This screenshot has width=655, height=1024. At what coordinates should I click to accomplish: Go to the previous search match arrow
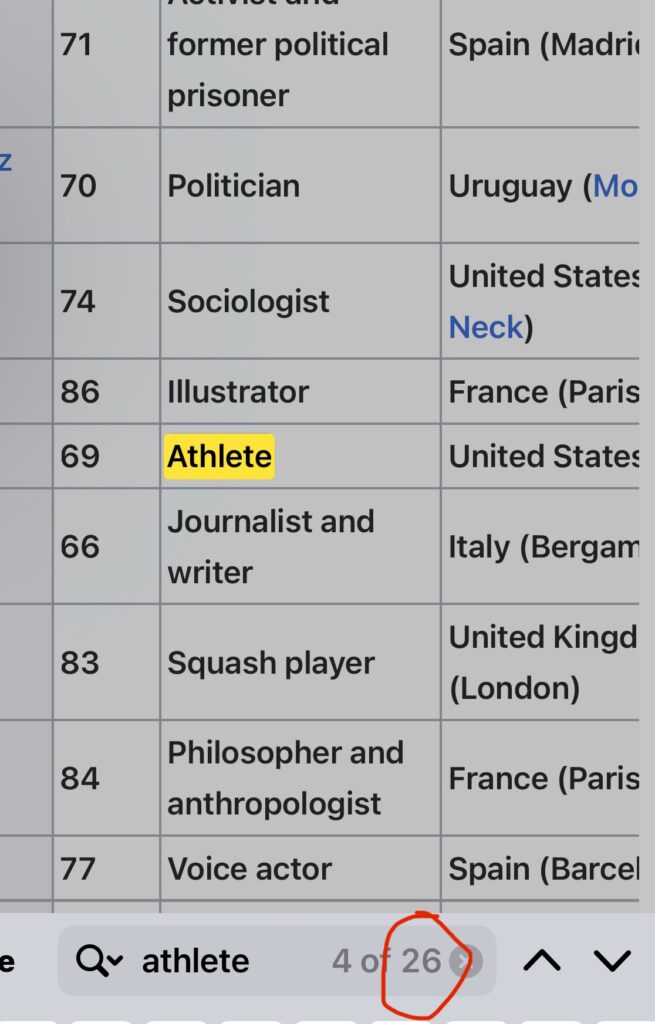pyautogui.click(x=541, y=961)
